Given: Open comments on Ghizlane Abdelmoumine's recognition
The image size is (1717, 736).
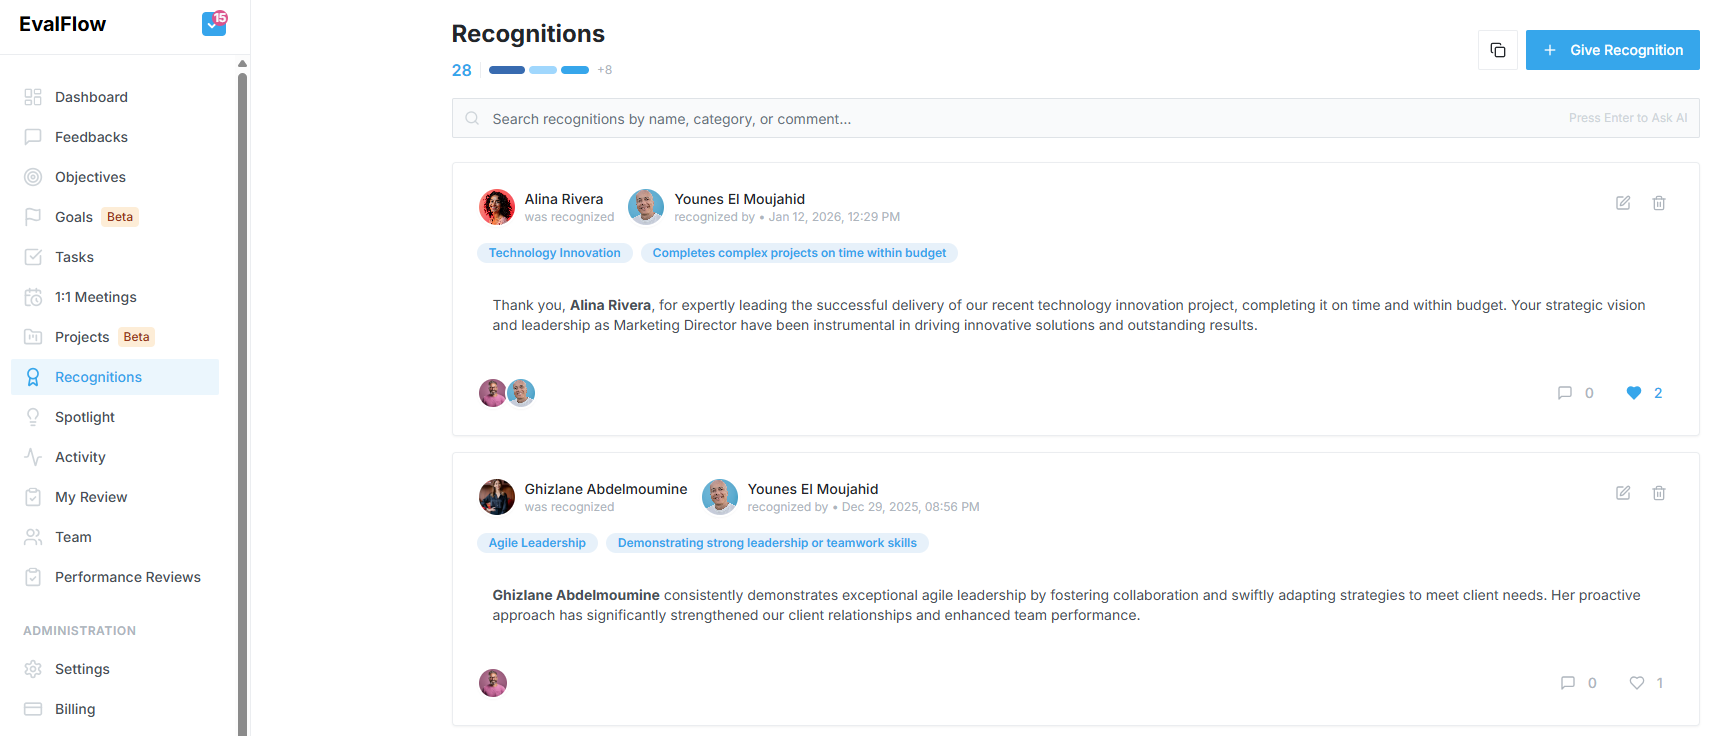Looking at the screenshot, I should click(1568, 683).
